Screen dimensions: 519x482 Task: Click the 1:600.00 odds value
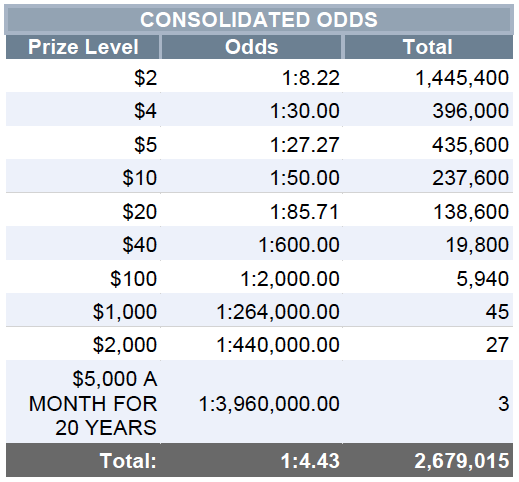(299, 245)
